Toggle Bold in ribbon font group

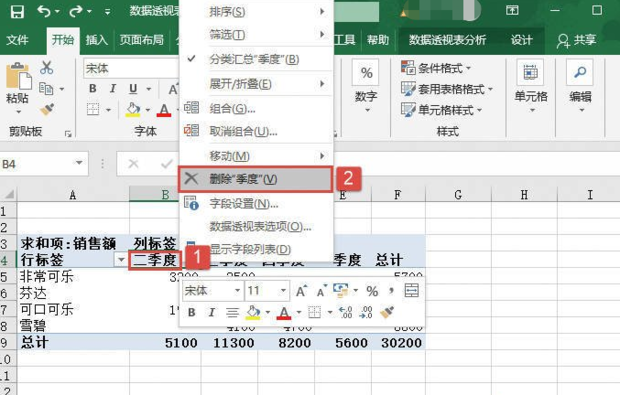click(x=93, y=89)
